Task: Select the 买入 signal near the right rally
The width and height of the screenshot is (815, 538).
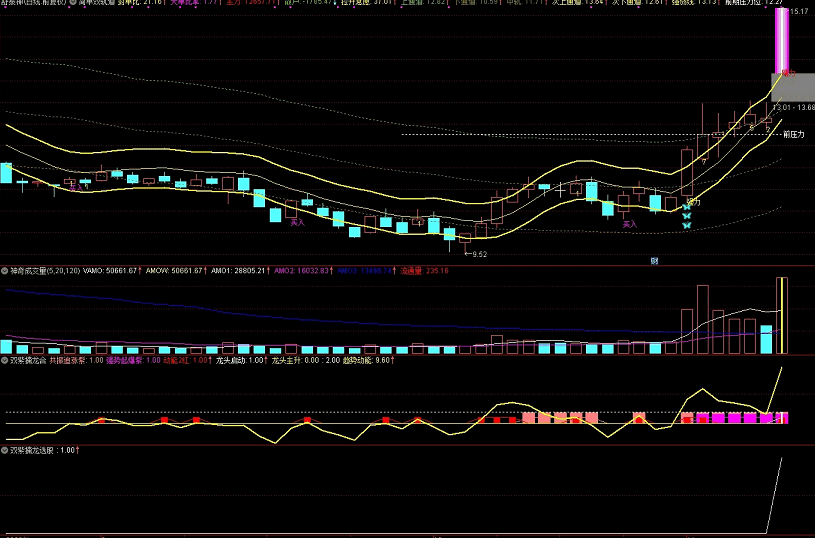Action: 629,225
